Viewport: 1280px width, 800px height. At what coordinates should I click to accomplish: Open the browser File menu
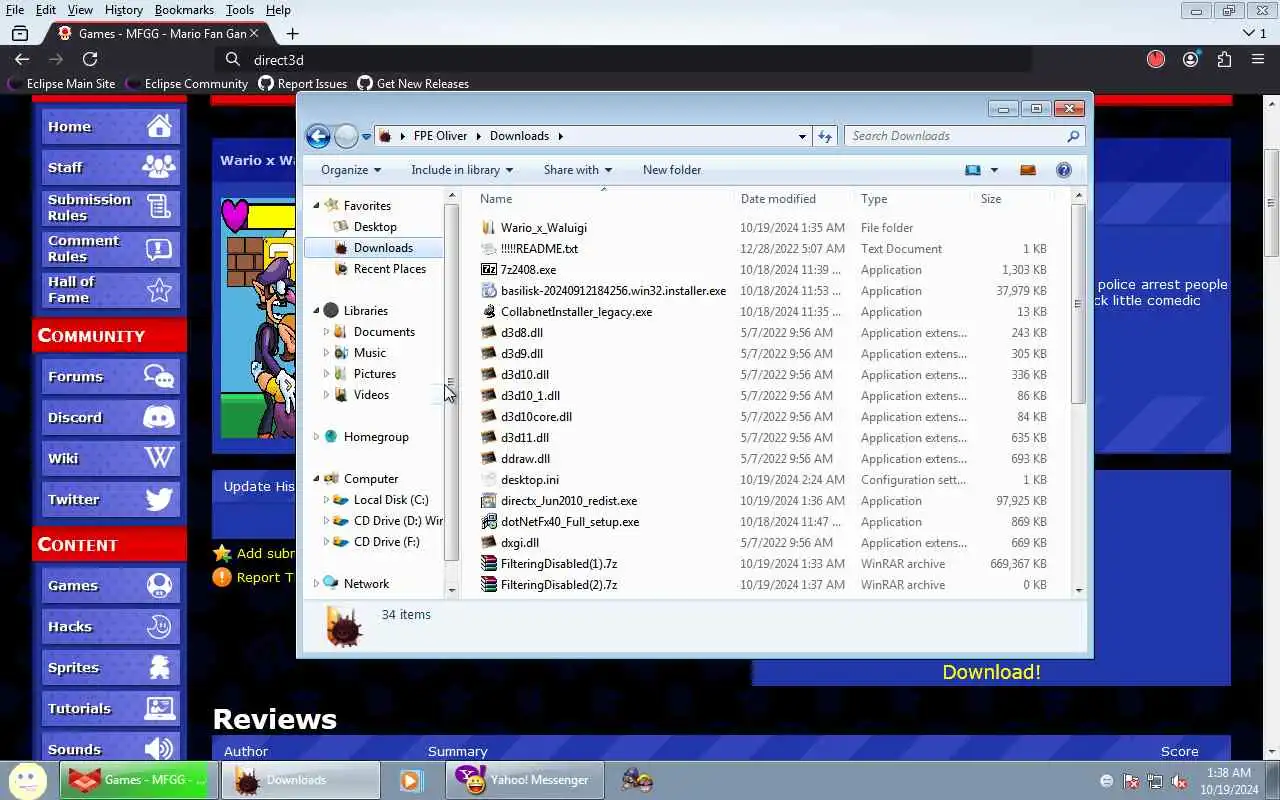15,10
